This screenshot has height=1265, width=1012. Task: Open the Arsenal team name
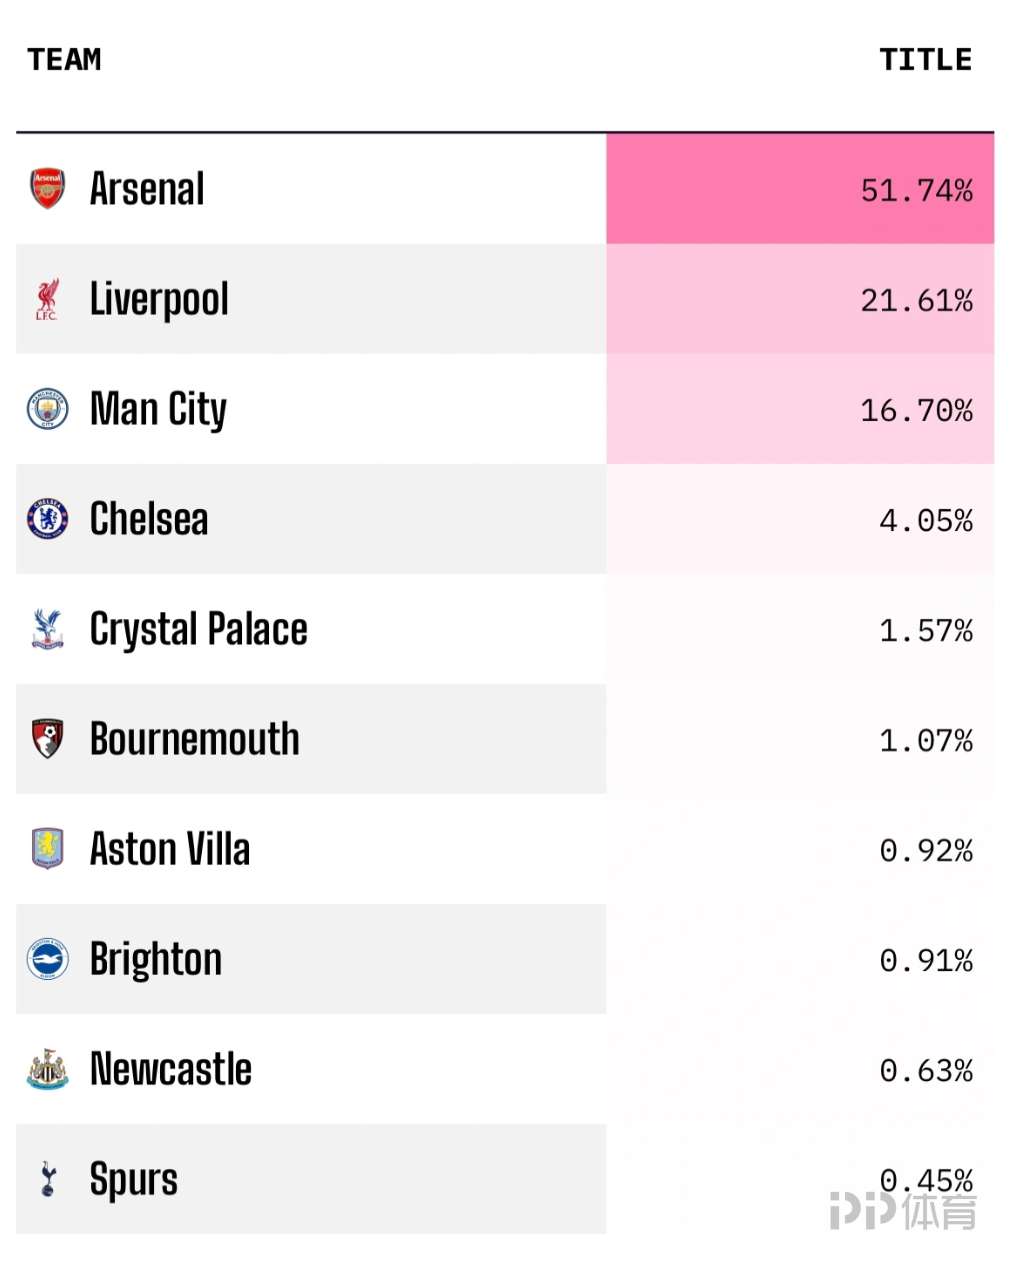click(x=147, y=189)
